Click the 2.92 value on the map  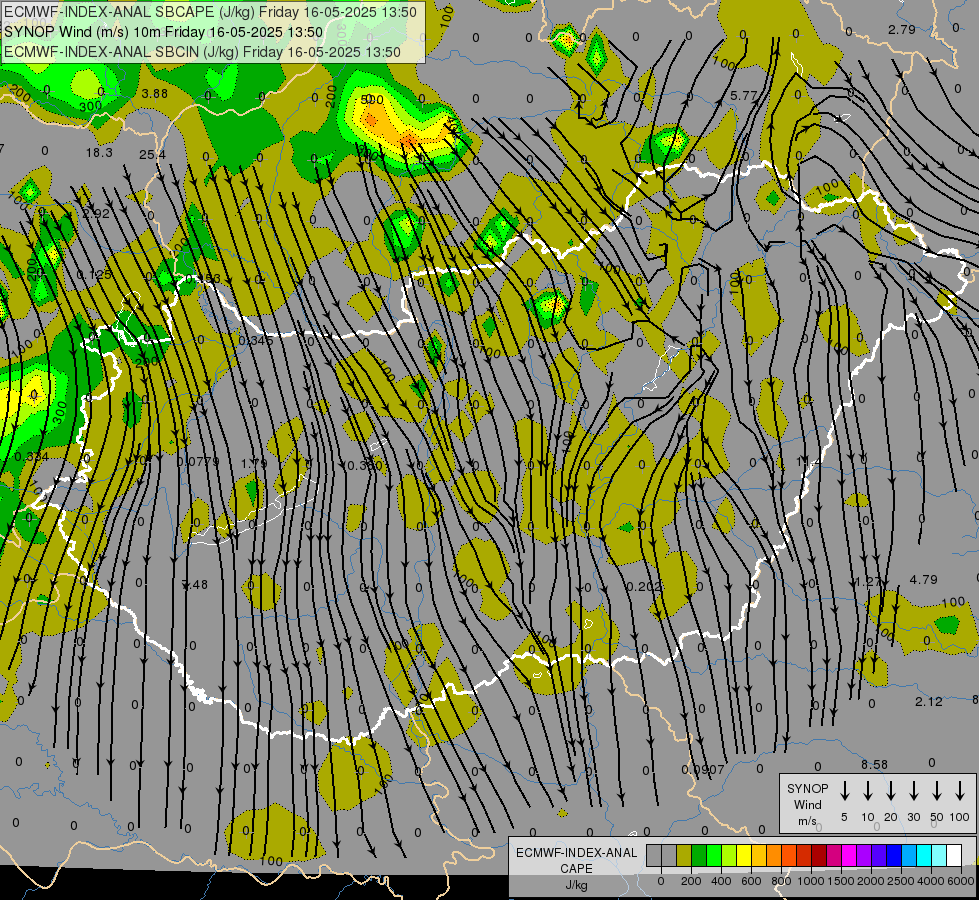96,214
